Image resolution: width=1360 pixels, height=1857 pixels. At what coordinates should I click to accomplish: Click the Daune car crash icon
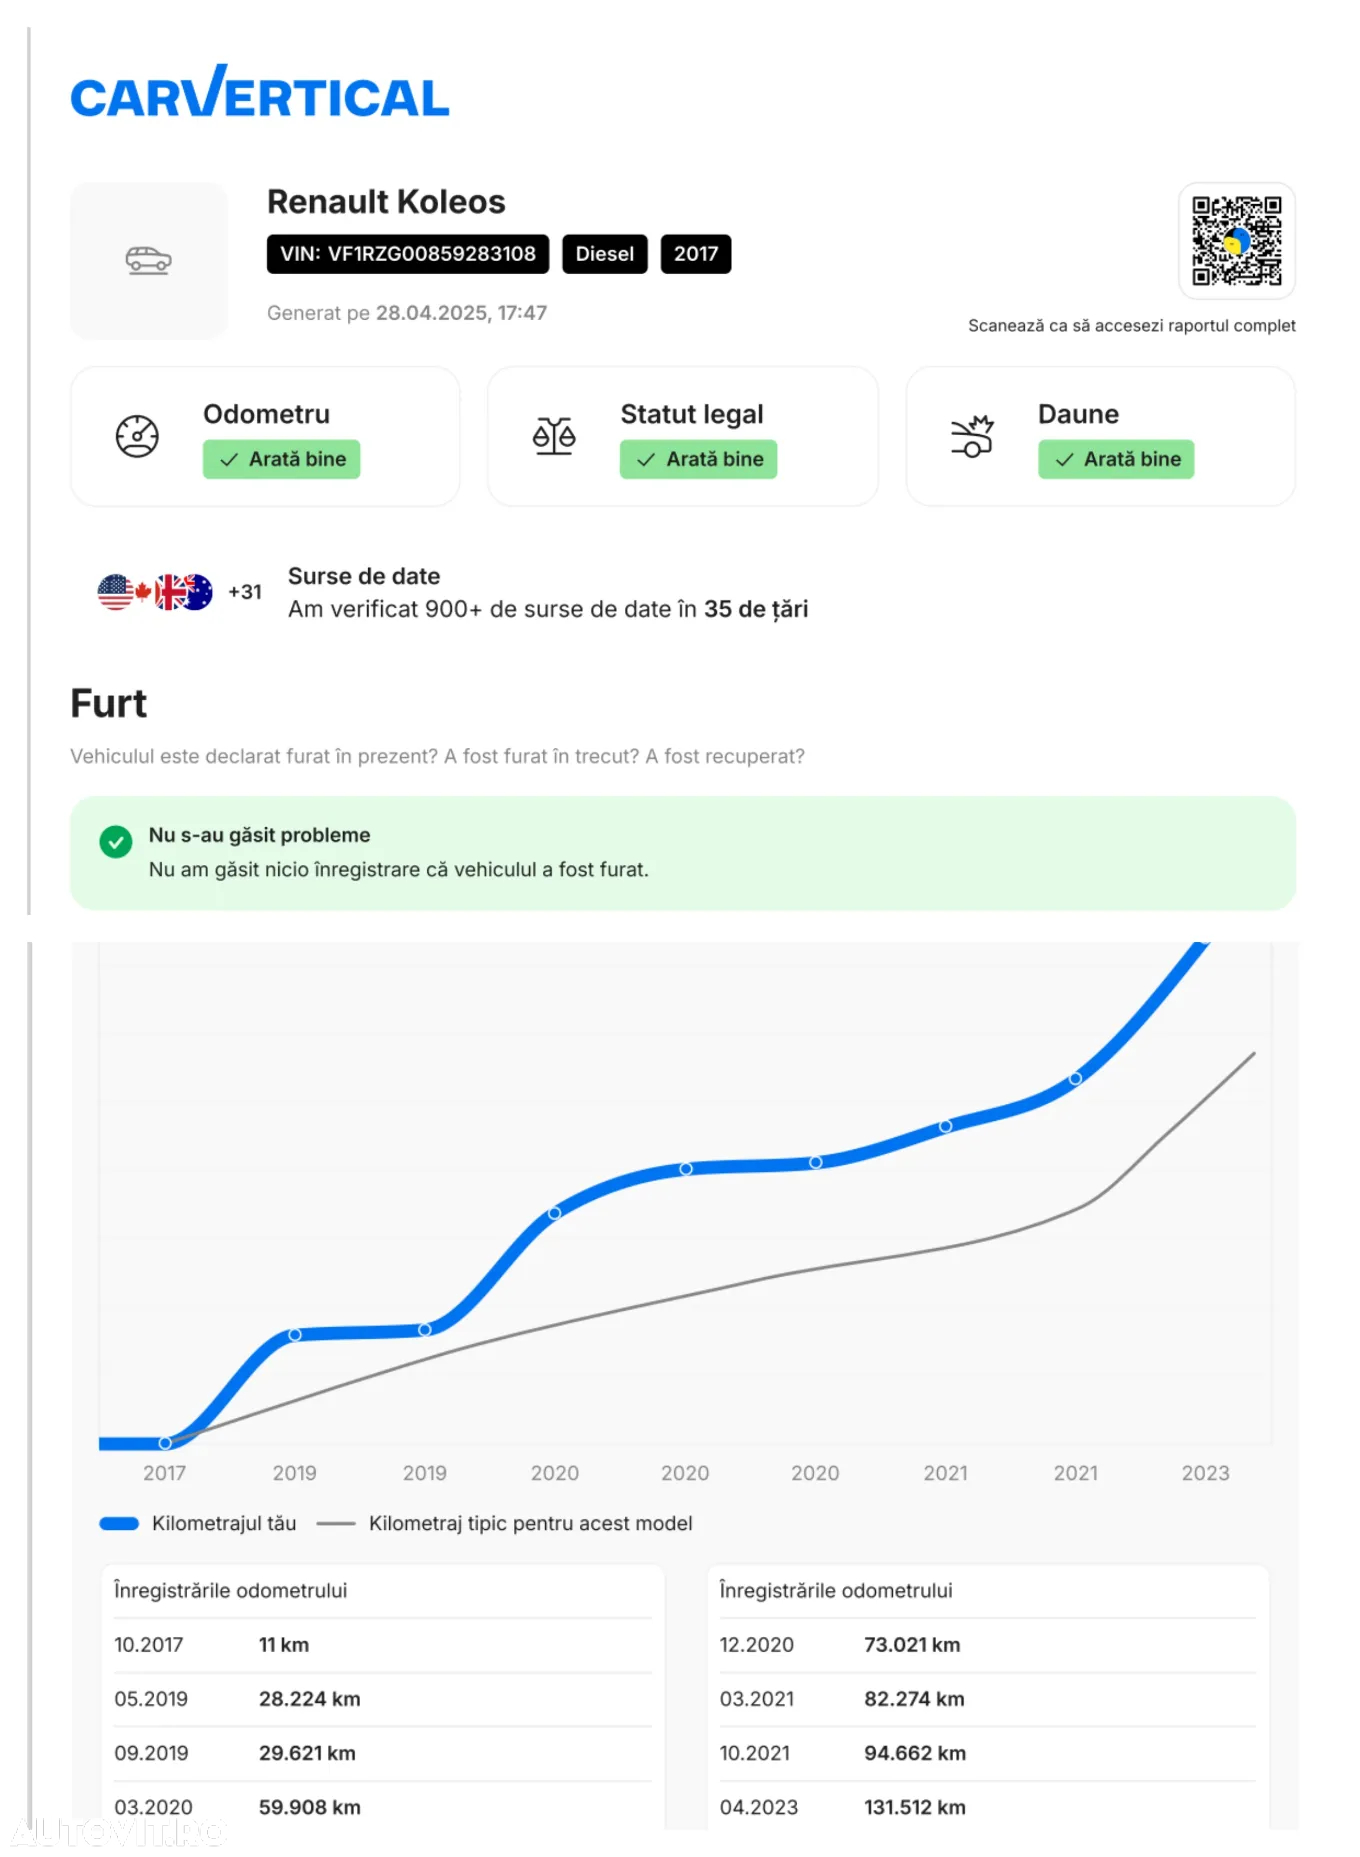[972, 436]
